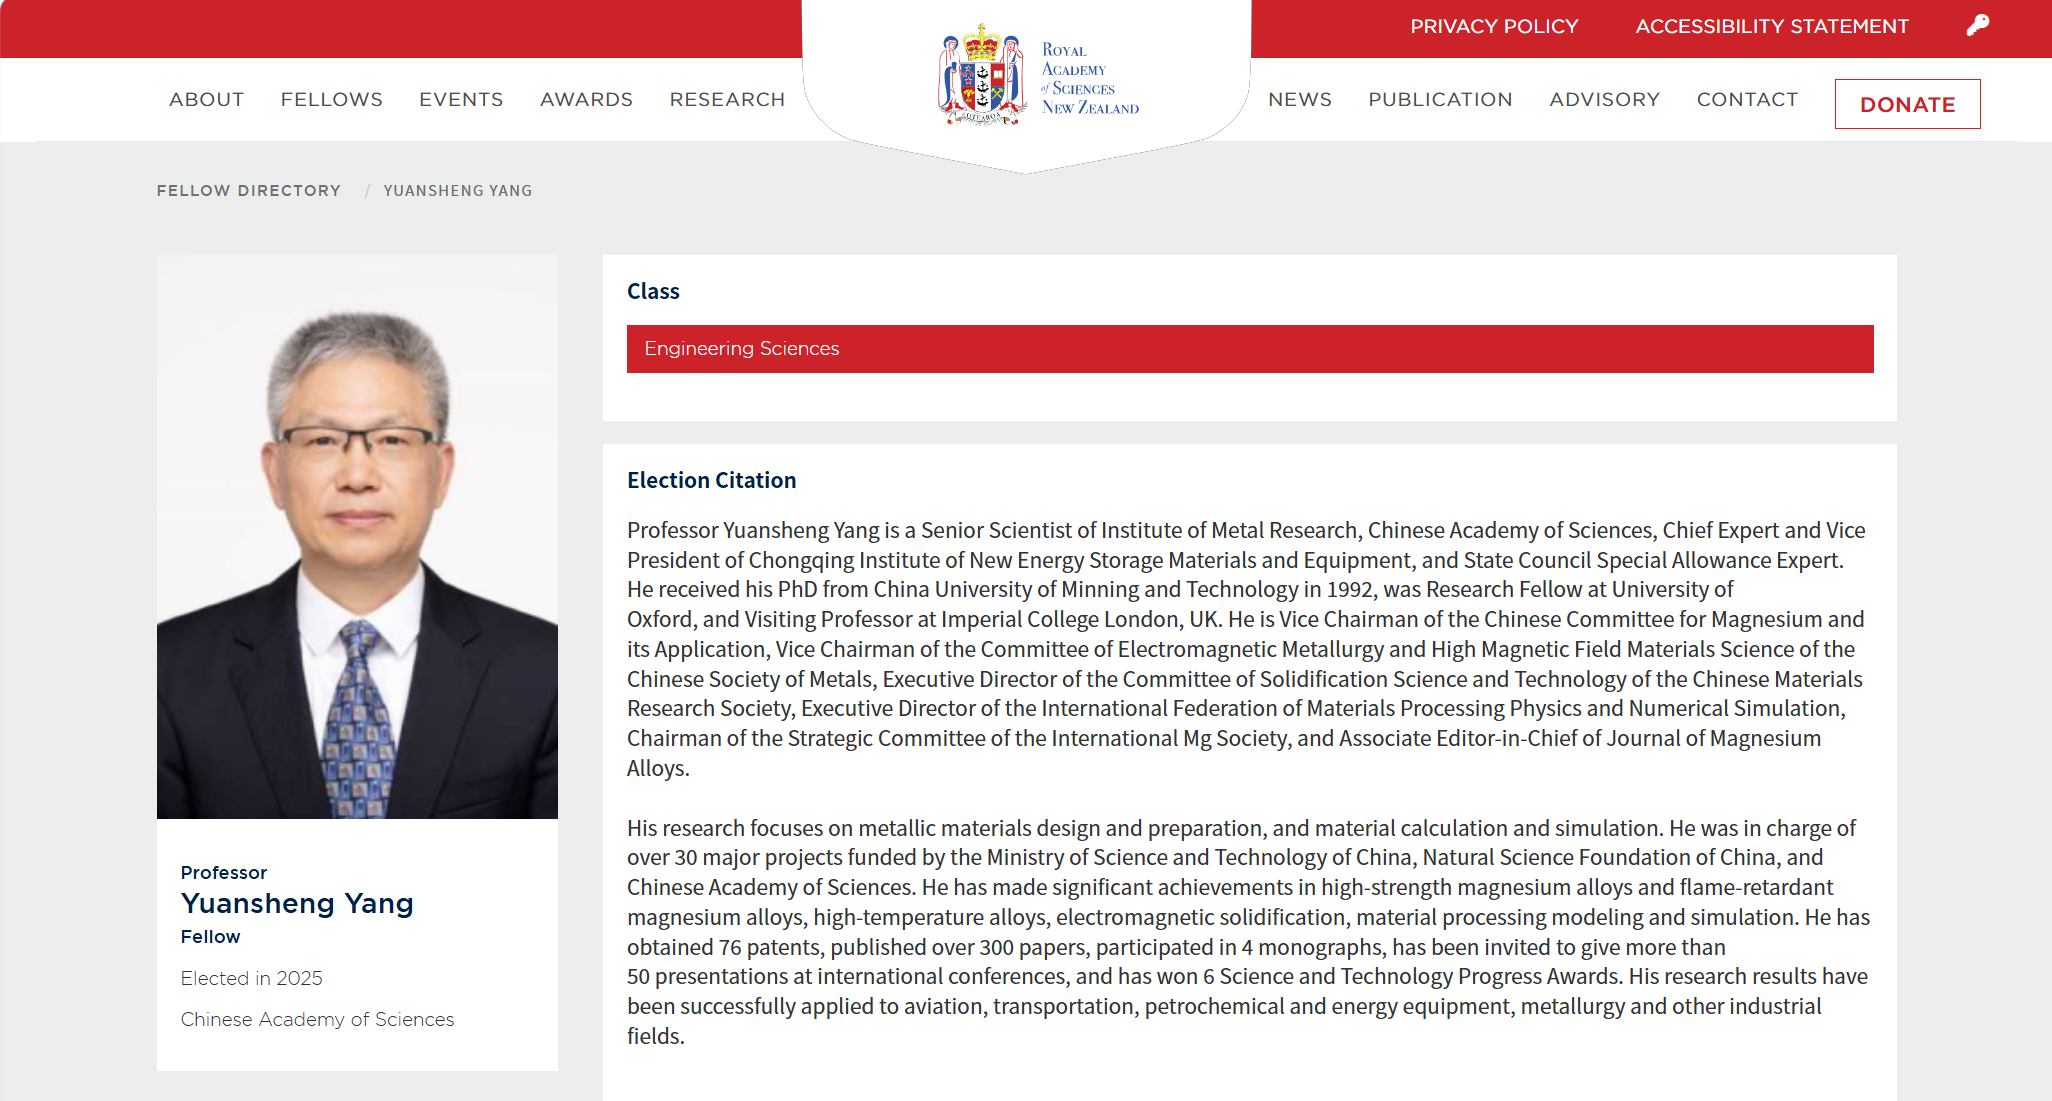The width and height of the screenshot is (2052, 1101).
Task: Click Yuansheng Yang breadcrumb item
Action: coord(458,191)
